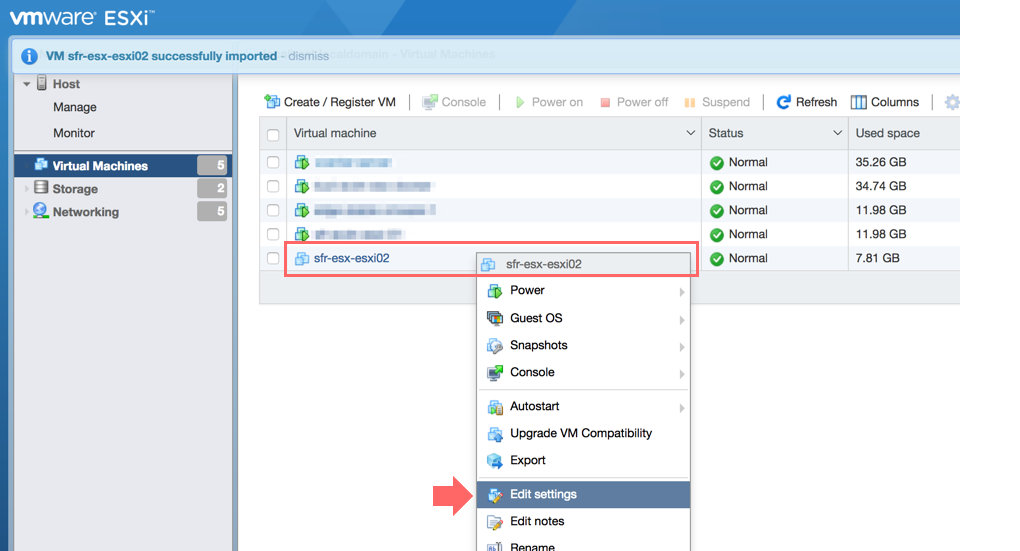Image resolution: width=1020 pixels, height=551 pixels.
Task: Click the Power off stop icon
Action: click(x=605, y=102)
